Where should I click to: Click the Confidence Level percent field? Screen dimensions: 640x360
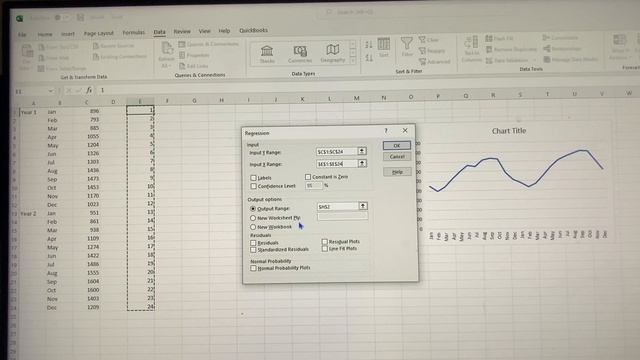pos(313,186)
